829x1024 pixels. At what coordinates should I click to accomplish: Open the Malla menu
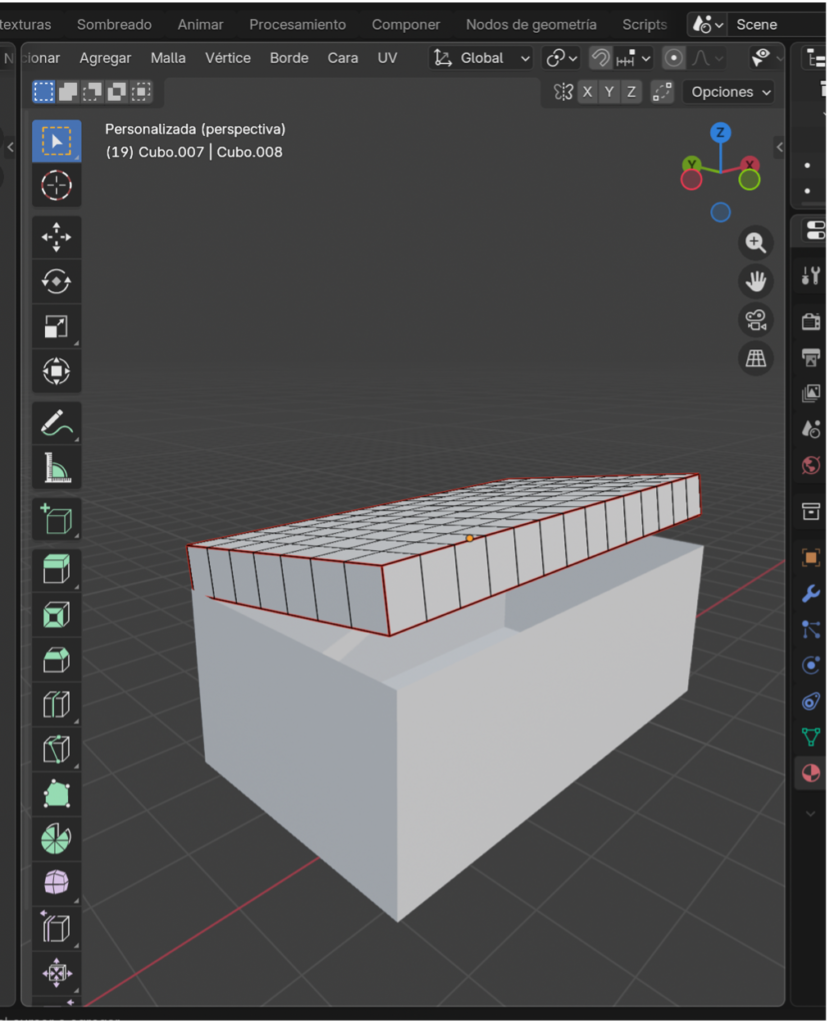pyautogui.click(x=168, y=58)
